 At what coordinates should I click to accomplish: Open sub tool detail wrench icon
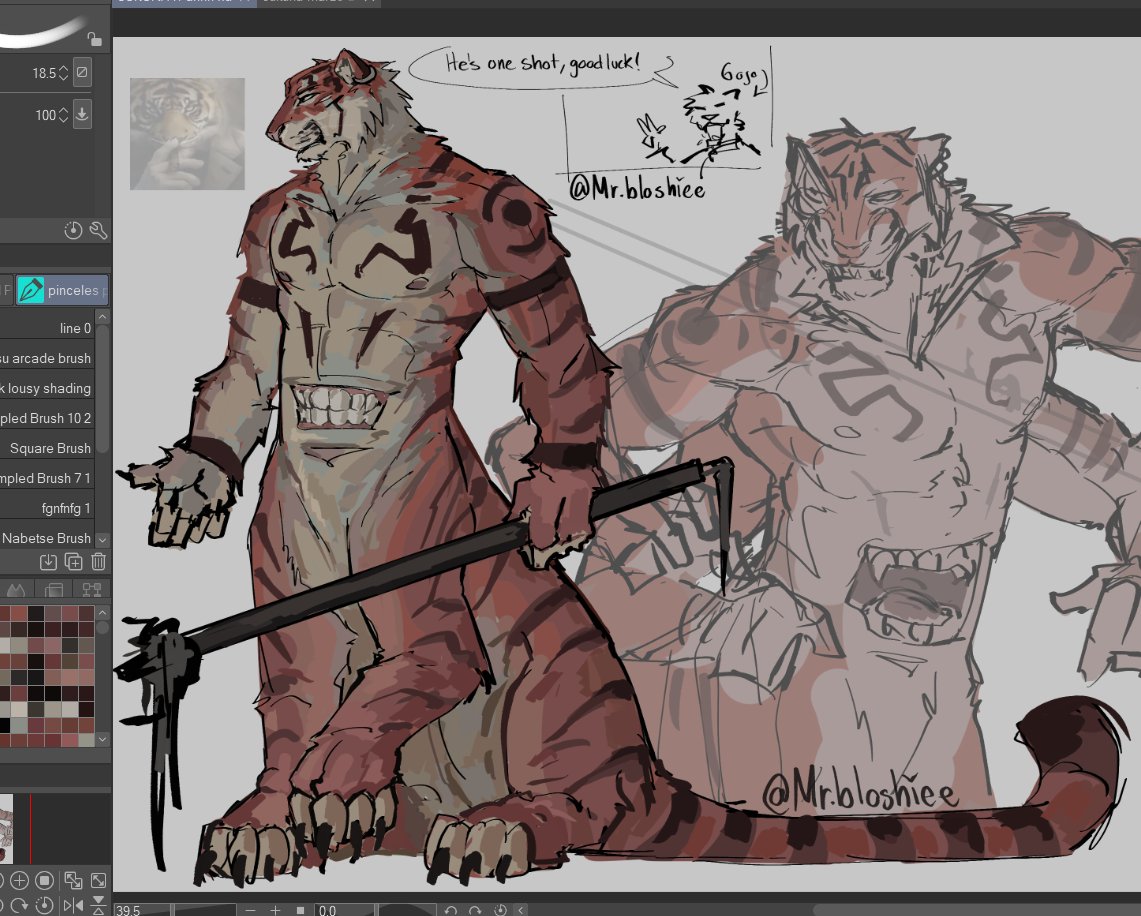point(98,231)
